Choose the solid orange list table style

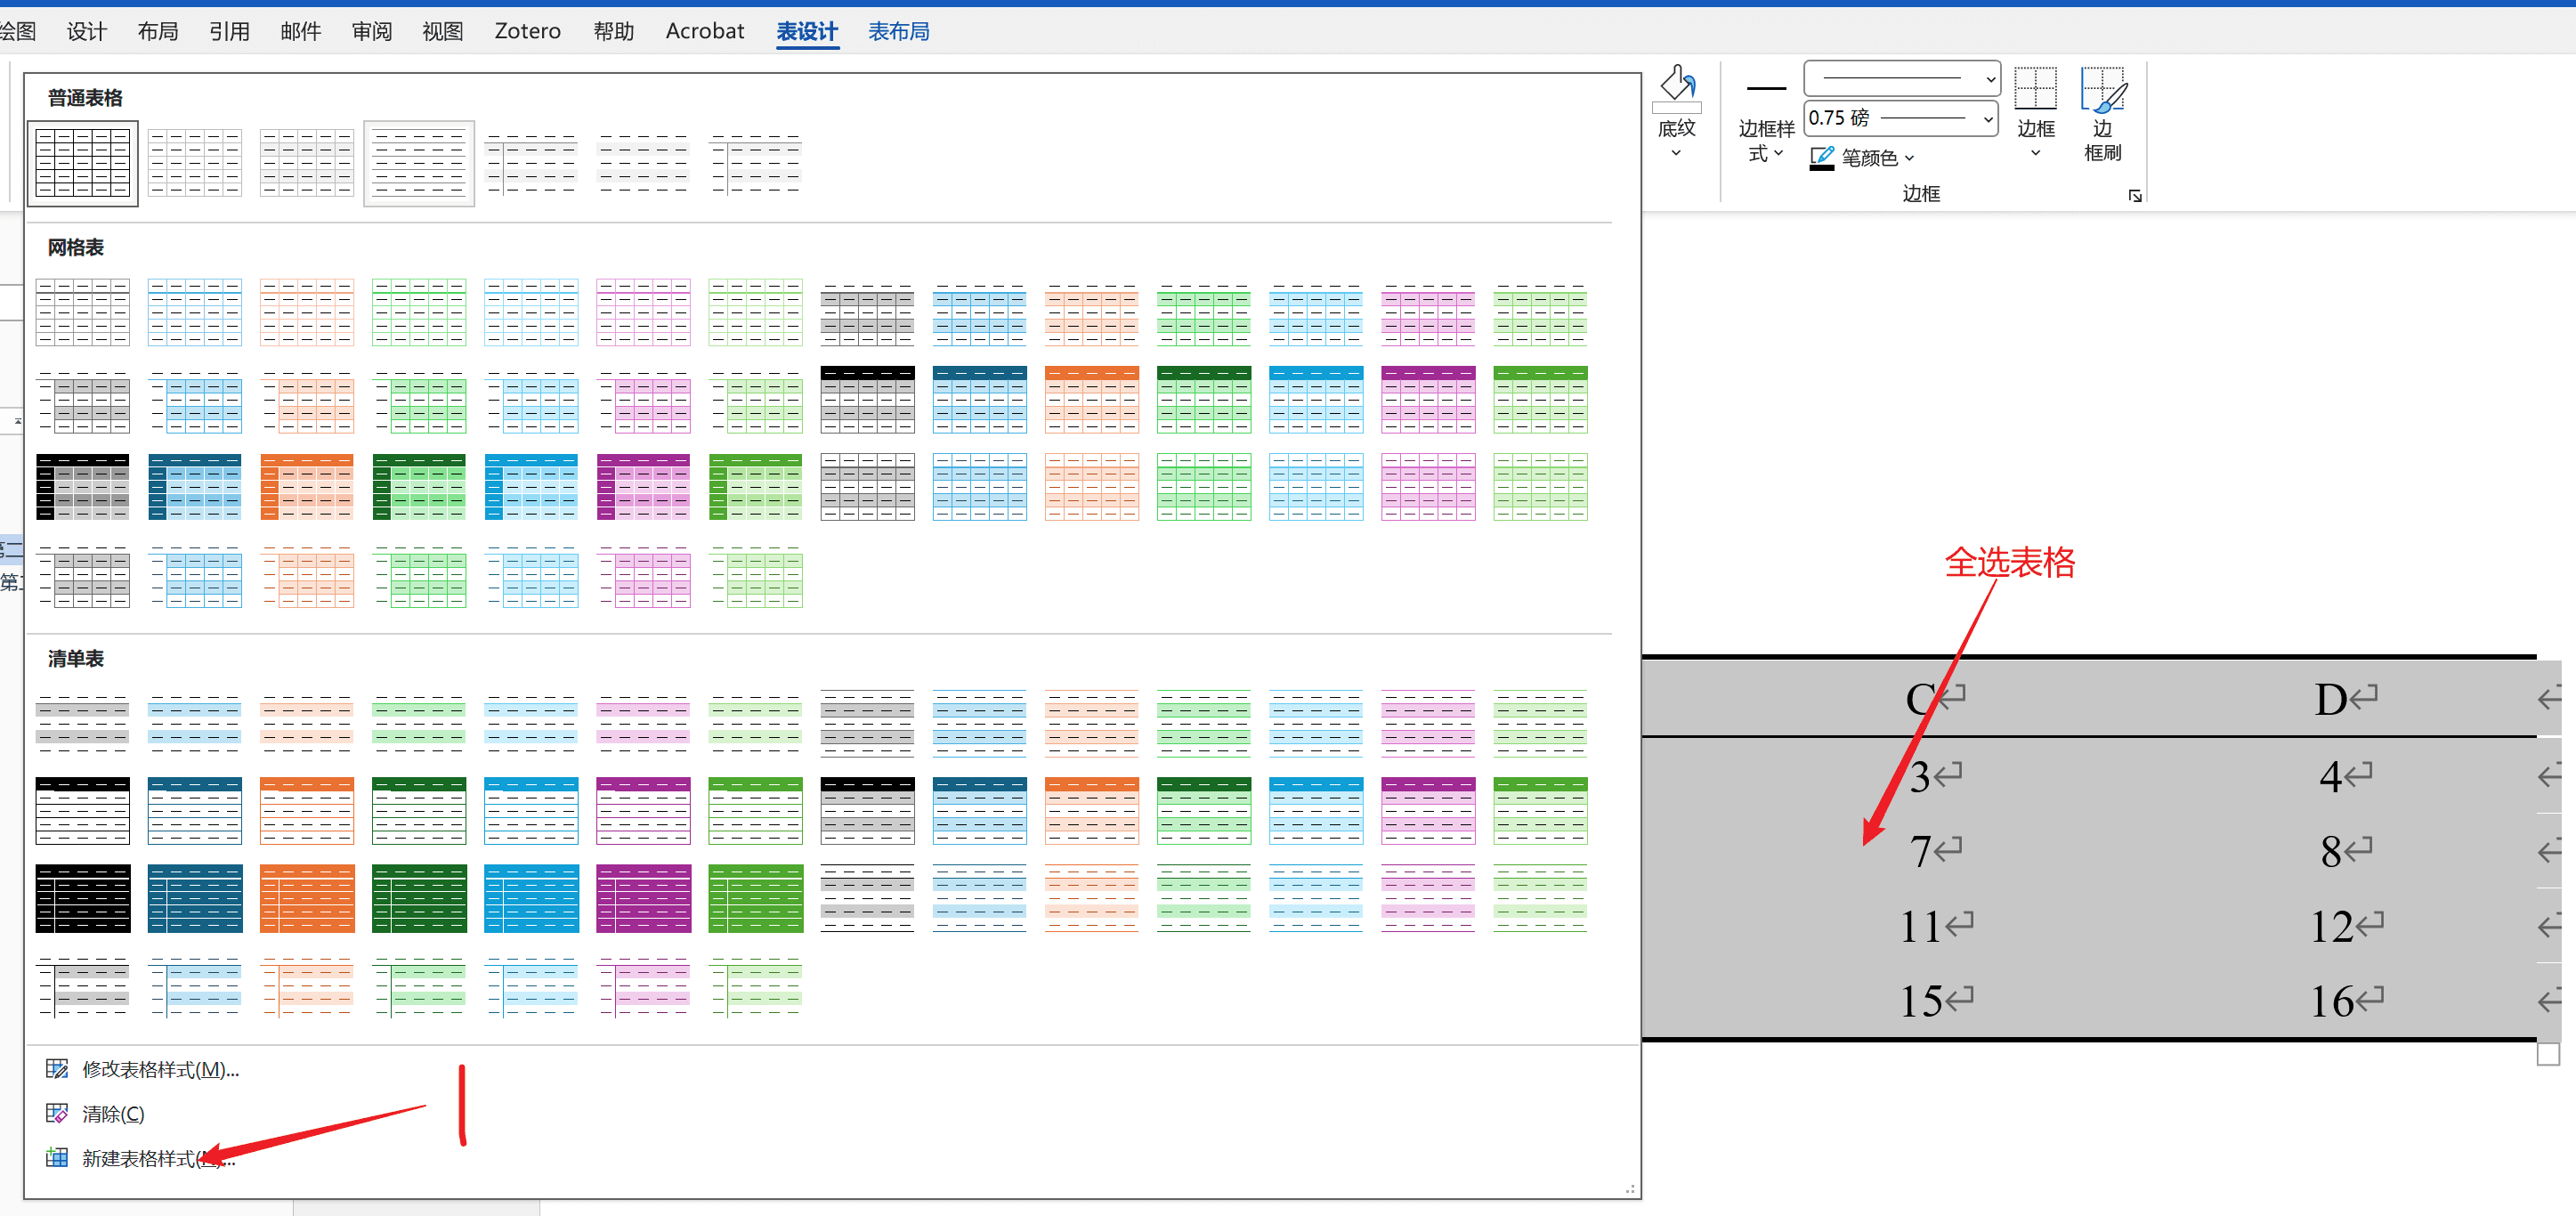click(x=307, y=898)
